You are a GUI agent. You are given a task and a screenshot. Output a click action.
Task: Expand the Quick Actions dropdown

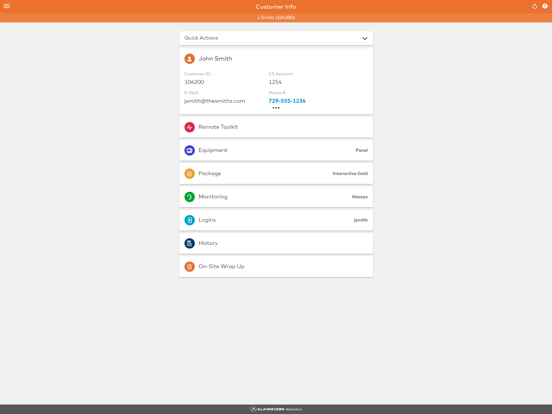tap(276, 38)
